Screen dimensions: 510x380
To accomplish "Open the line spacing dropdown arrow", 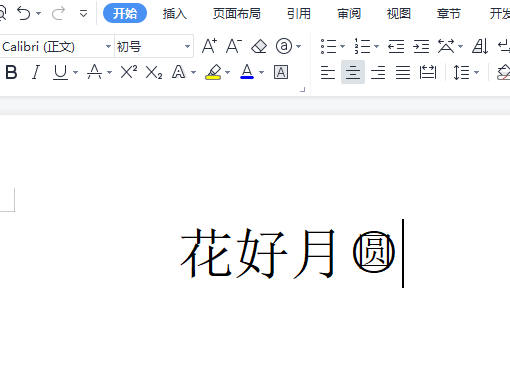I will tap(476, 72).
